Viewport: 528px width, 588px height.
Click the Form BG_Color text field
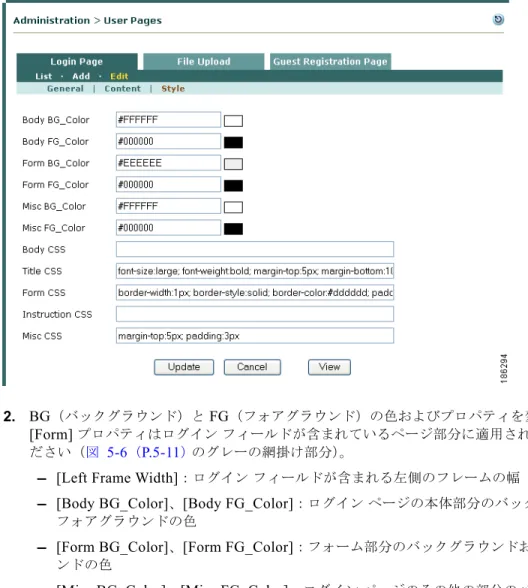click(168, 163)
